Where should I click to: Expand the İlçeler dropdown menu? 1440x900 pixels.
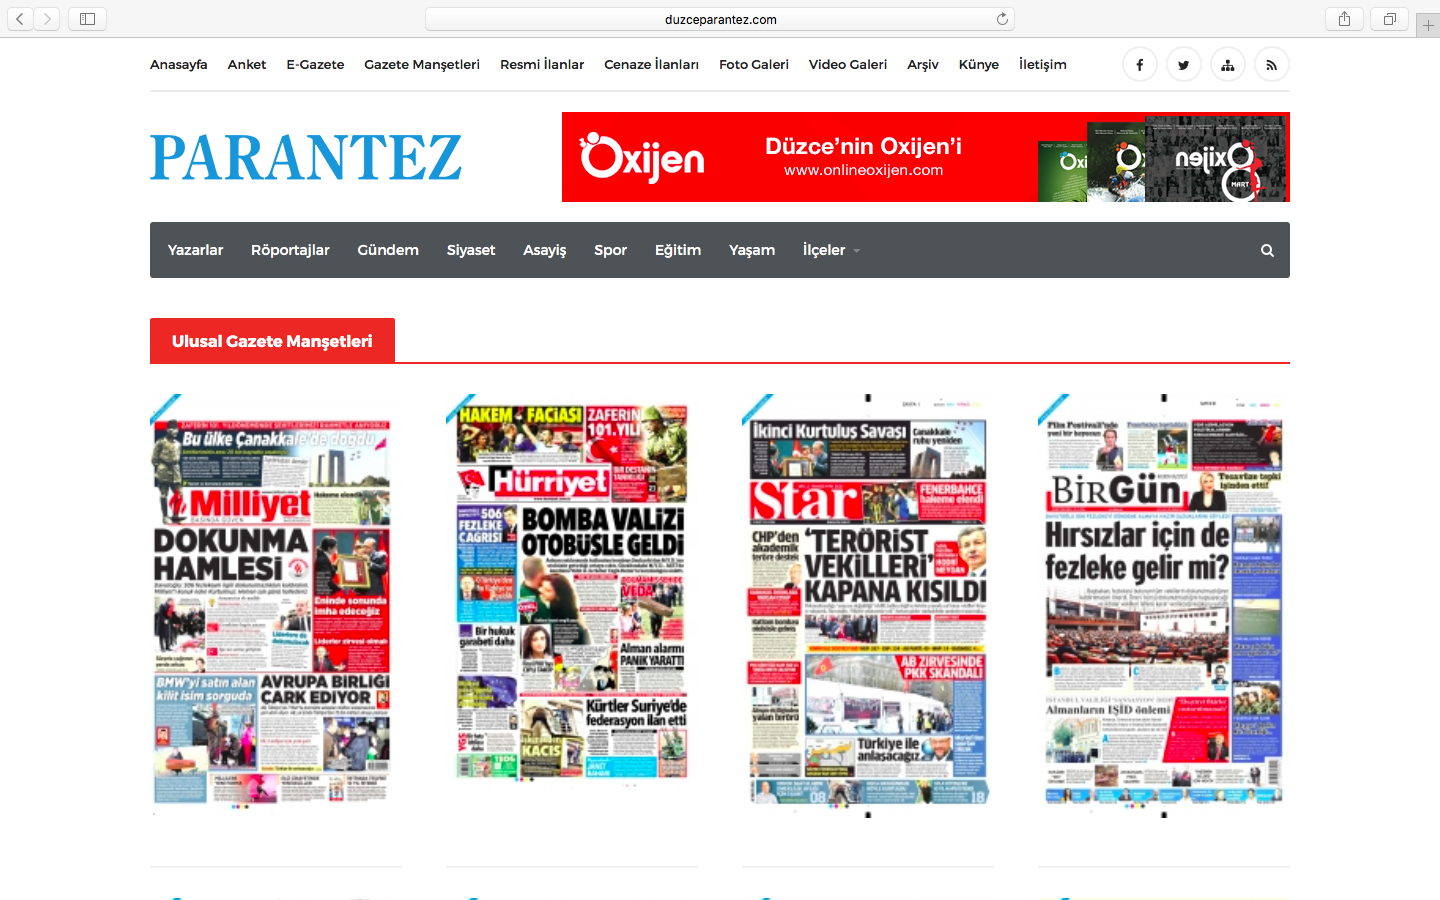[x=831, y=250]
